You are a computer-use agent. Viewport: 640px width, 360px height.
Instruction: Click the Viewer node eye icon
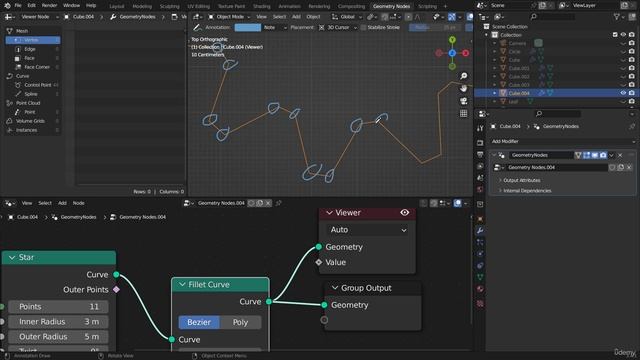(404, 213)
